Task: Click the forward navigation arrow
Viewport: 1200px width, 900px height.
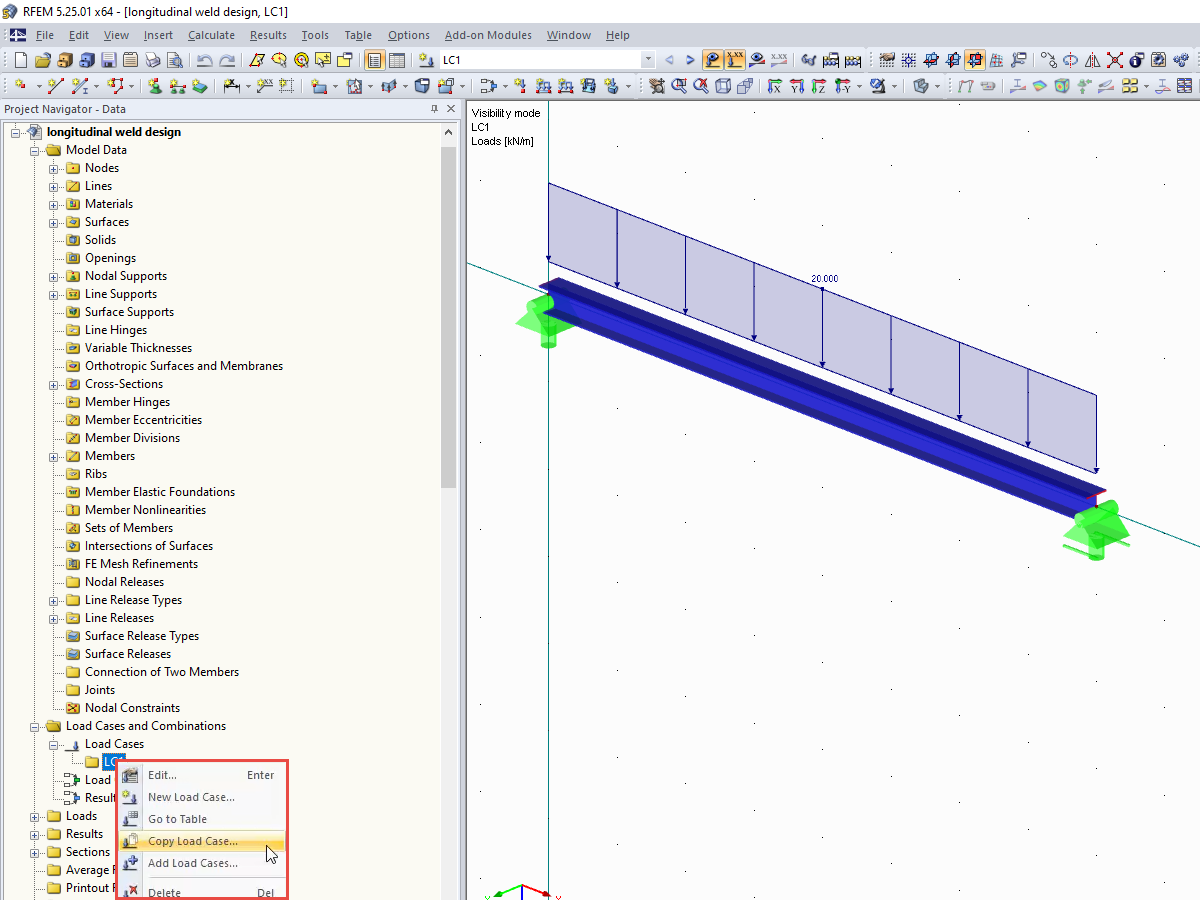Action: click(689, 60)
